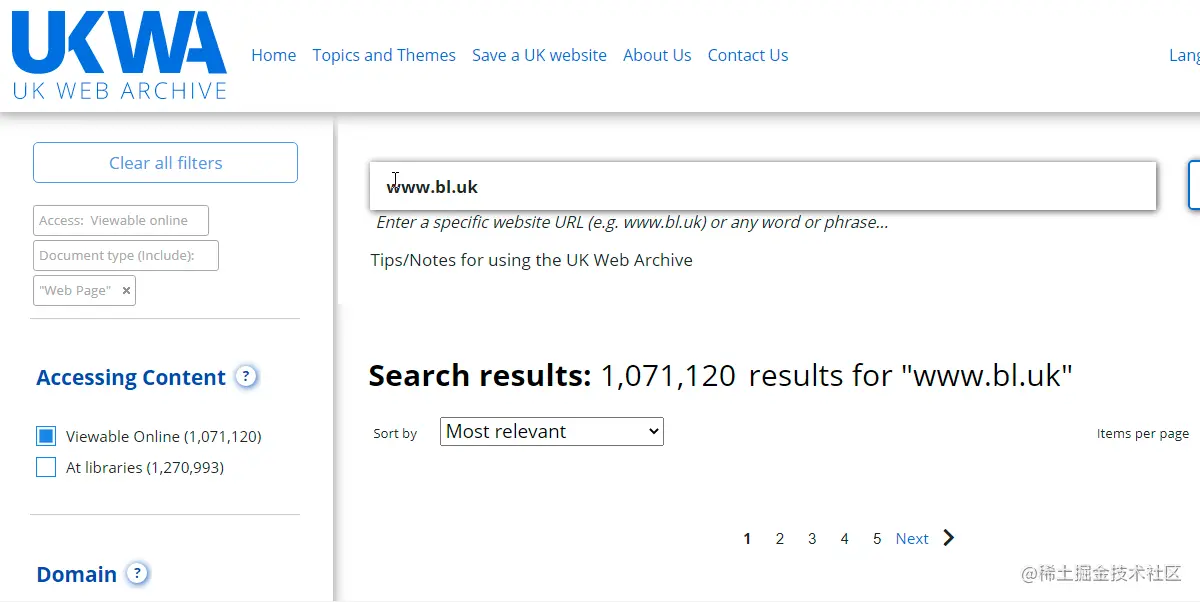1200x602 pixels.
Task: Select current page 1 in pagination
Action: (747, 539)
